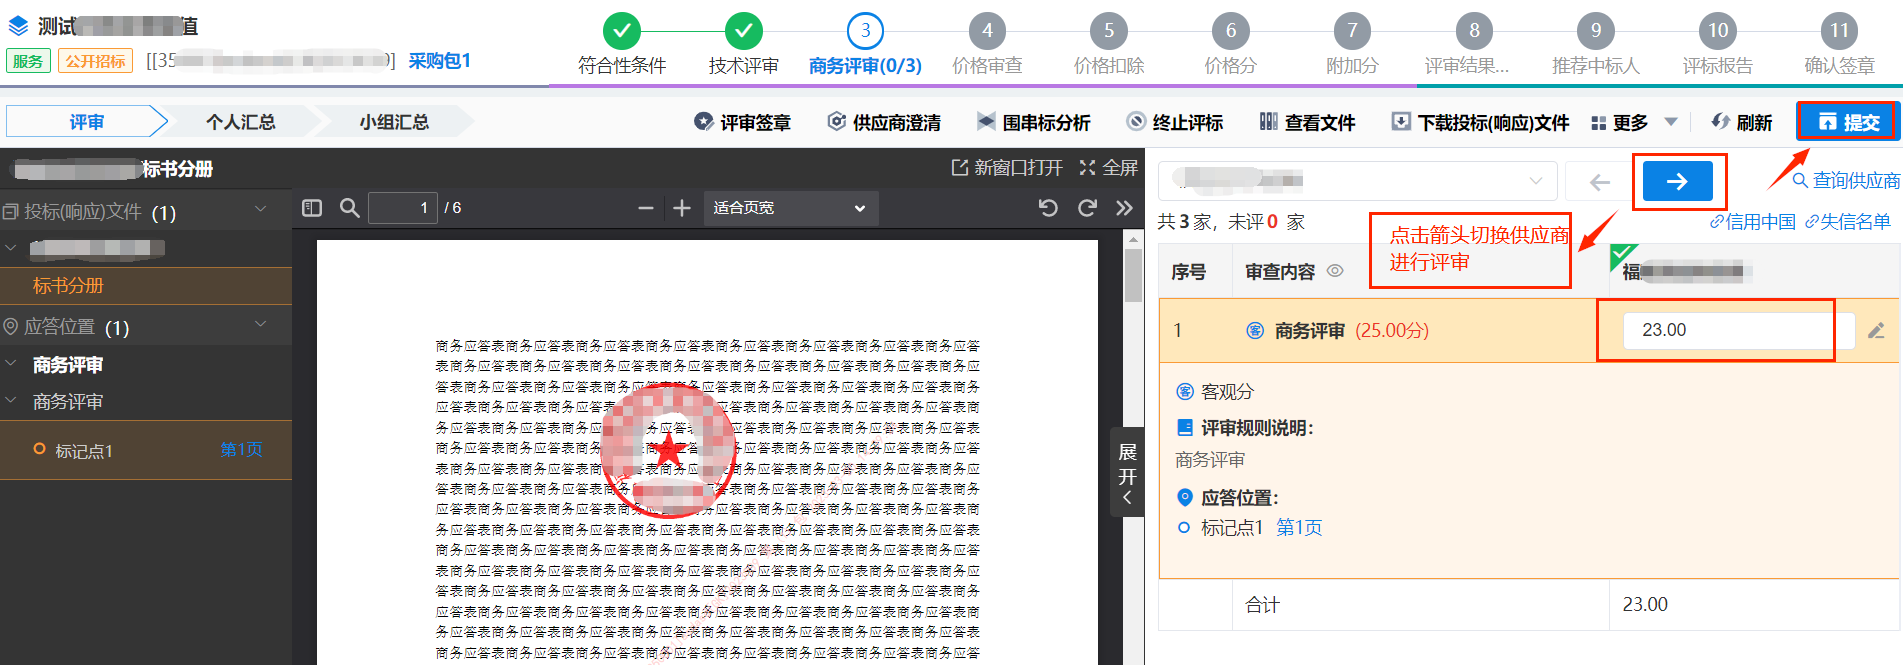Click the pencil edit icon beside score
This screenshot has width=1903, height=665.
tap(1876, 330)
